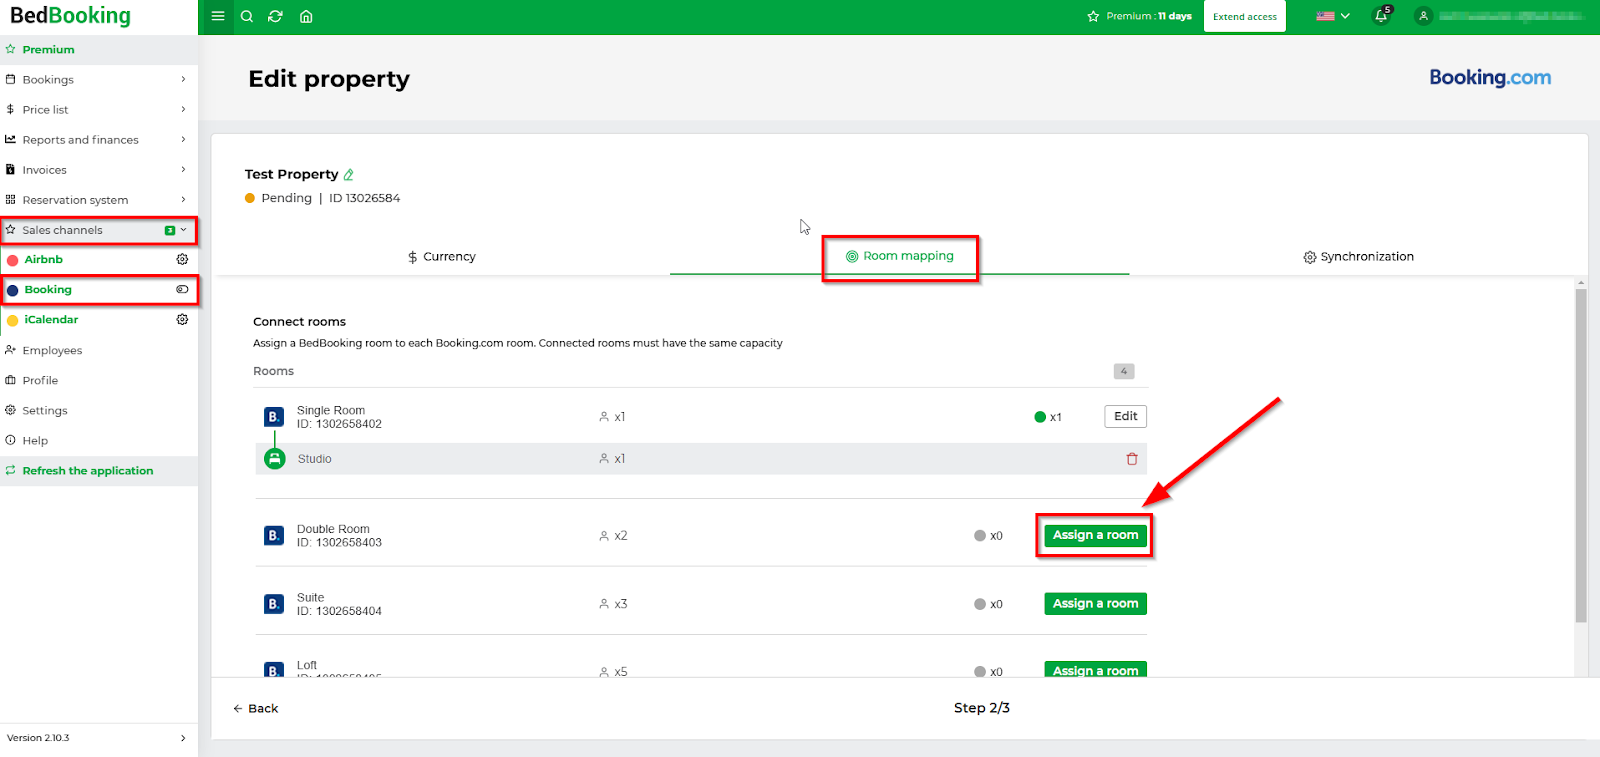The image size is (1600, 757).
Task: Select the Airbnb sales channel
Action: point(44,259)
